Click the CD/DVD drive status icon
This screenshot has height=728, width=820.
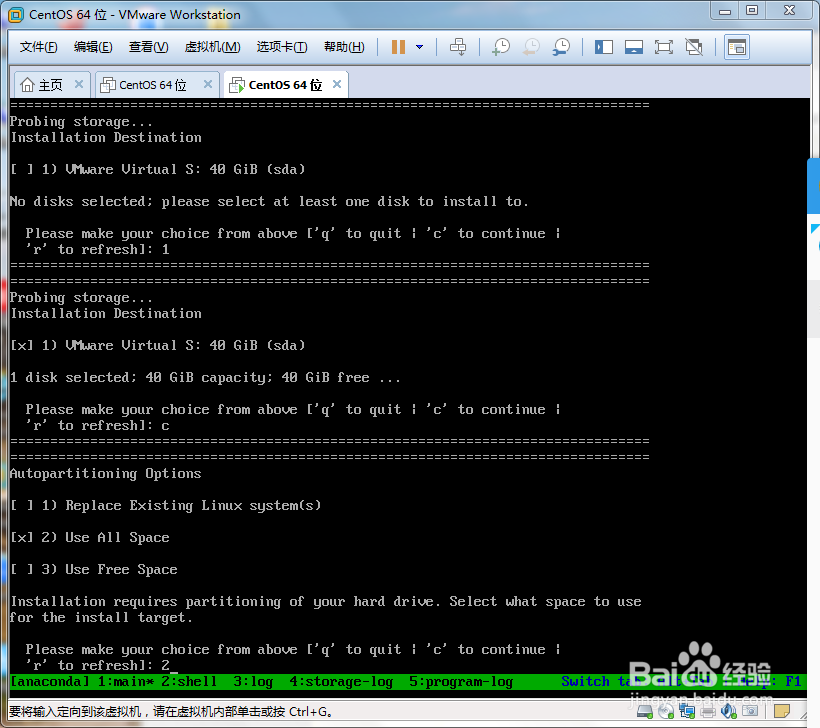666,711
